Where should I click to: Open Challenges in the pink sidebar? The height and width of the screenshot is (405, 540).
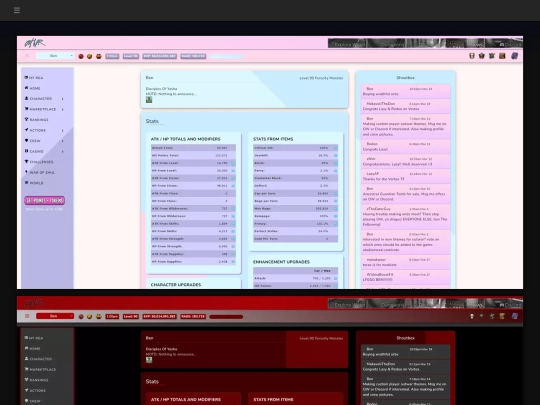pyautogui.click(x=39, y=162)
